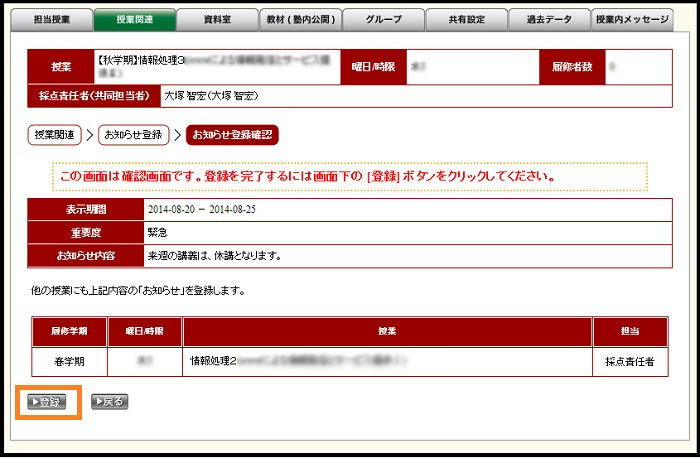Switch to the 過去データ tab

[549, 19]
